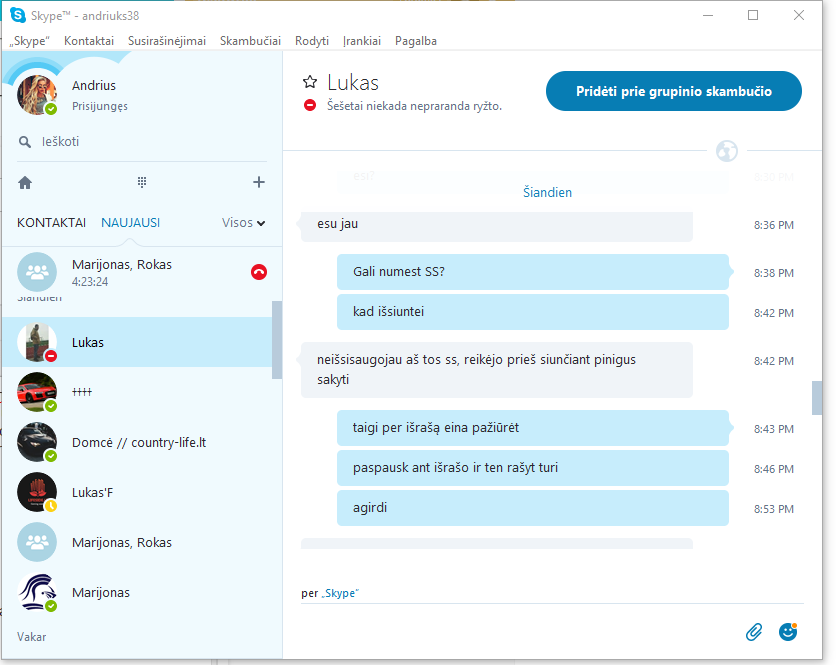This screenshot has width=836, height=665.
Task: Click Lukas's name in chat header
Action: (x=353, y=83)
